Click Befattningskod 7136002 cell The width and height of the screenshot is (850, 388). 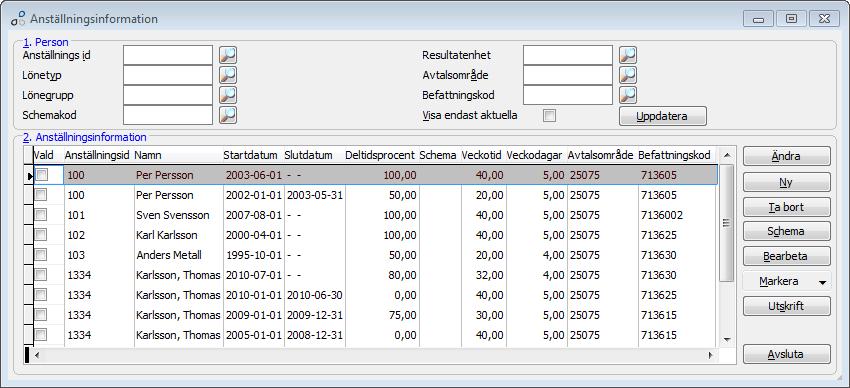coord(678,215)
